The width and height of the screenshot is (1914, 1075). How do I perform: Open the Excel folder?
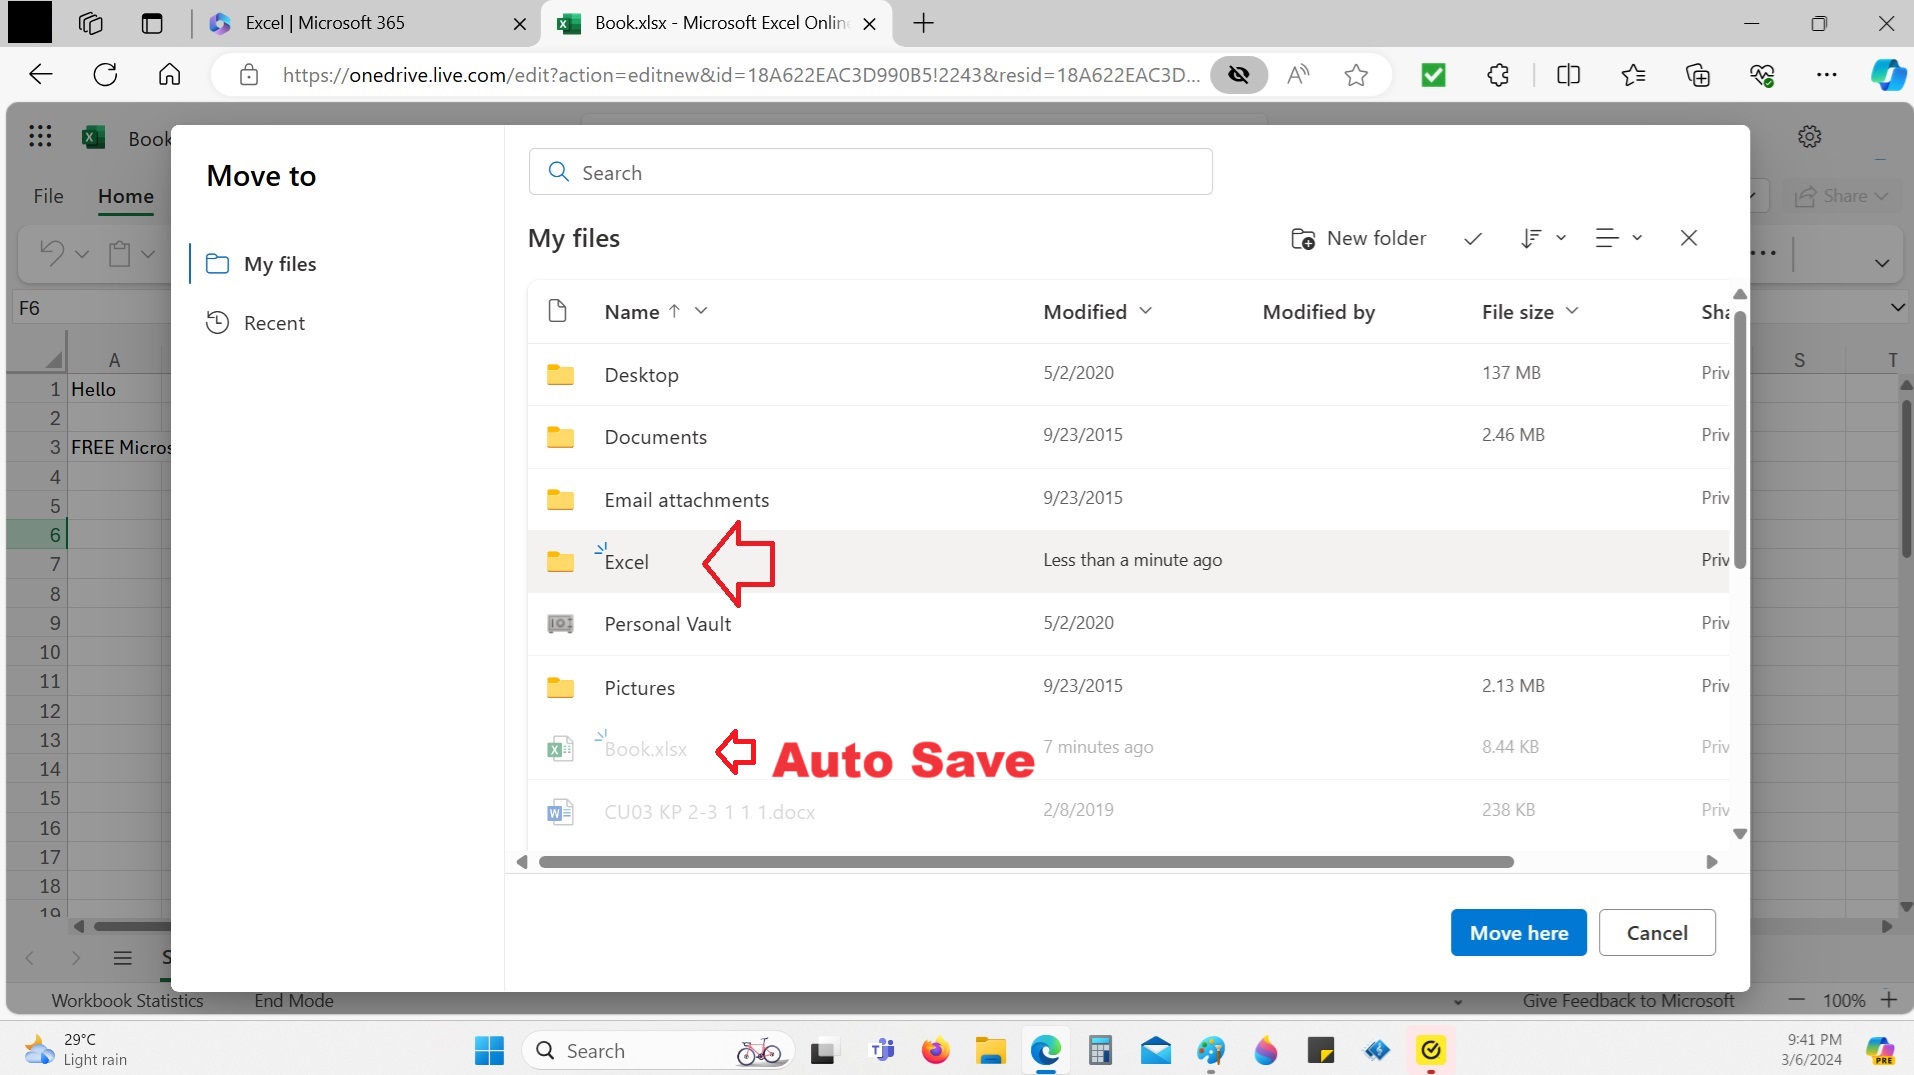(626, 562)
